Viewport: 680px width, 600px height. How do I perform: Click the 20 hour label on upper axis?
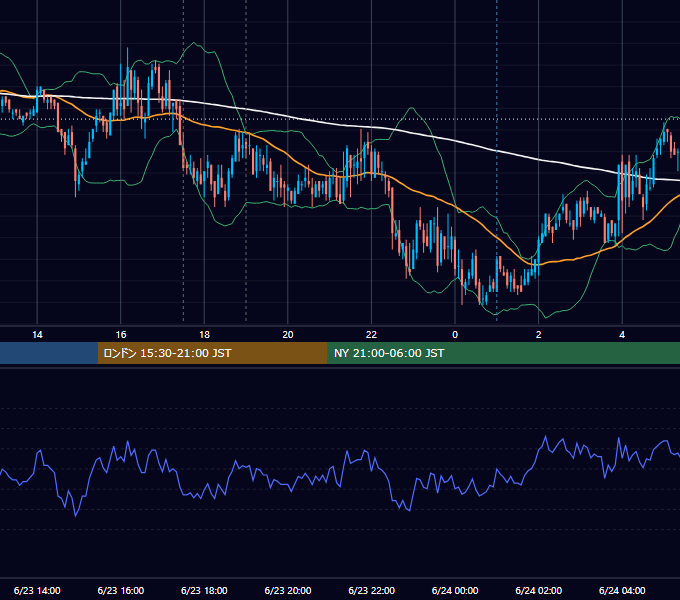click(x=288, y=335)
